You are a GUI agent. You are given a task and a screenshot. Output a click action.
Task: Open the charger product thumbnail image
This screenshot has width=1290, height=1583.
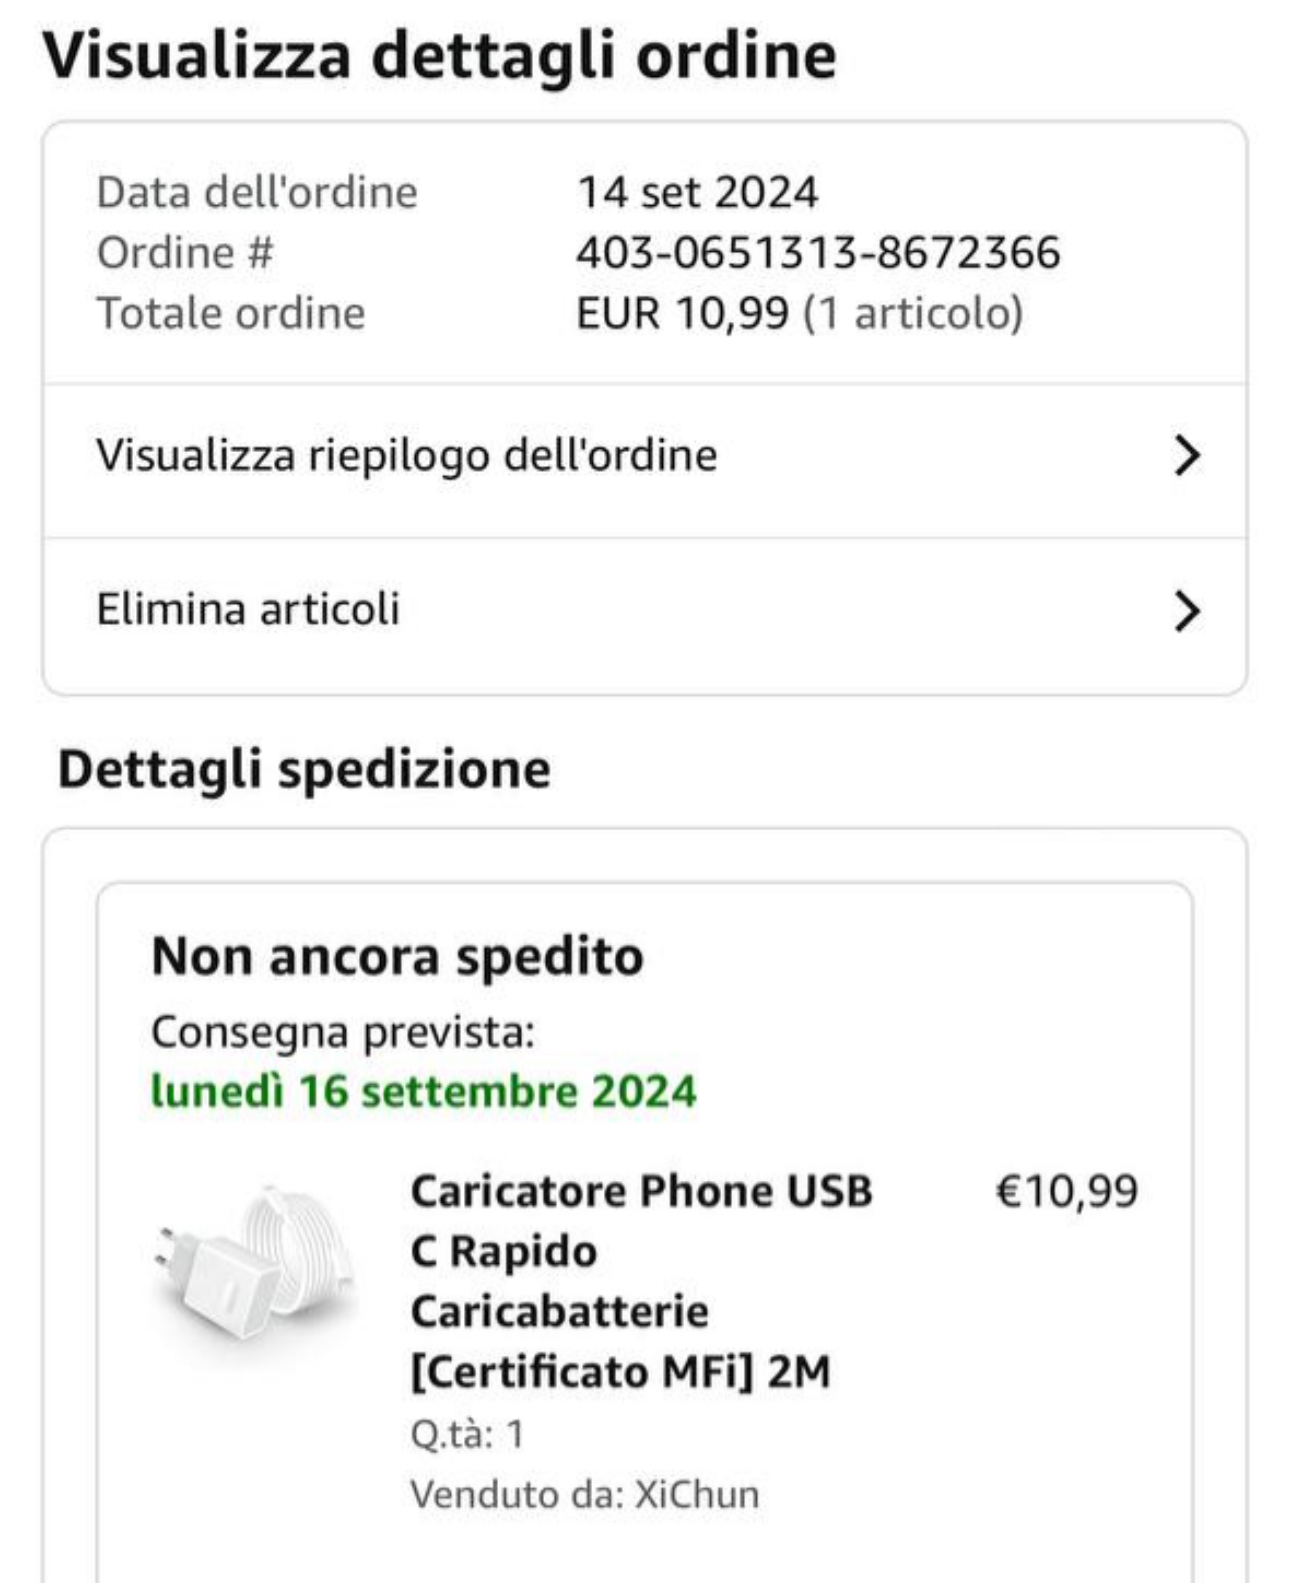(255, 1263)
